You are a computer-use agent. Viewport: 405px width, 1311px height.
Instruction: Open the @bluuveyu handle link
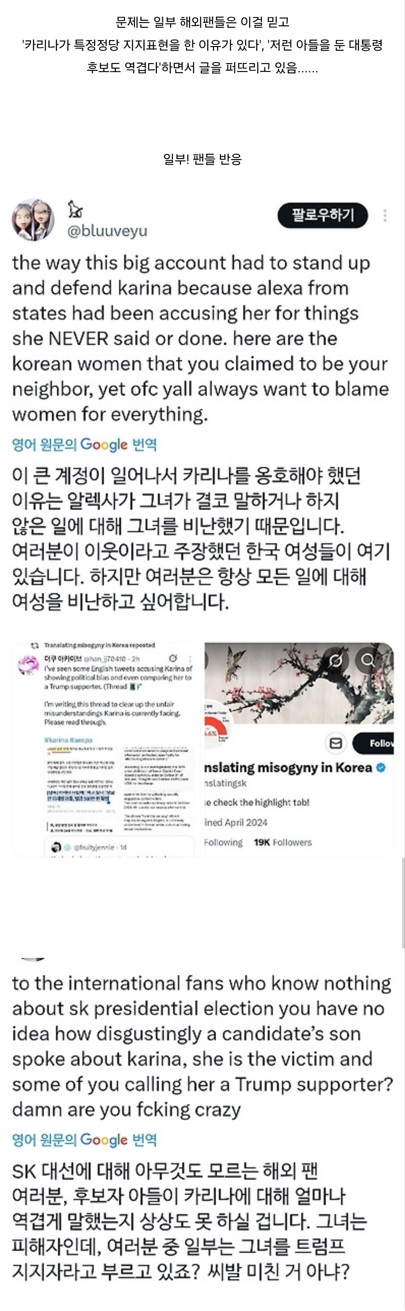107,230
